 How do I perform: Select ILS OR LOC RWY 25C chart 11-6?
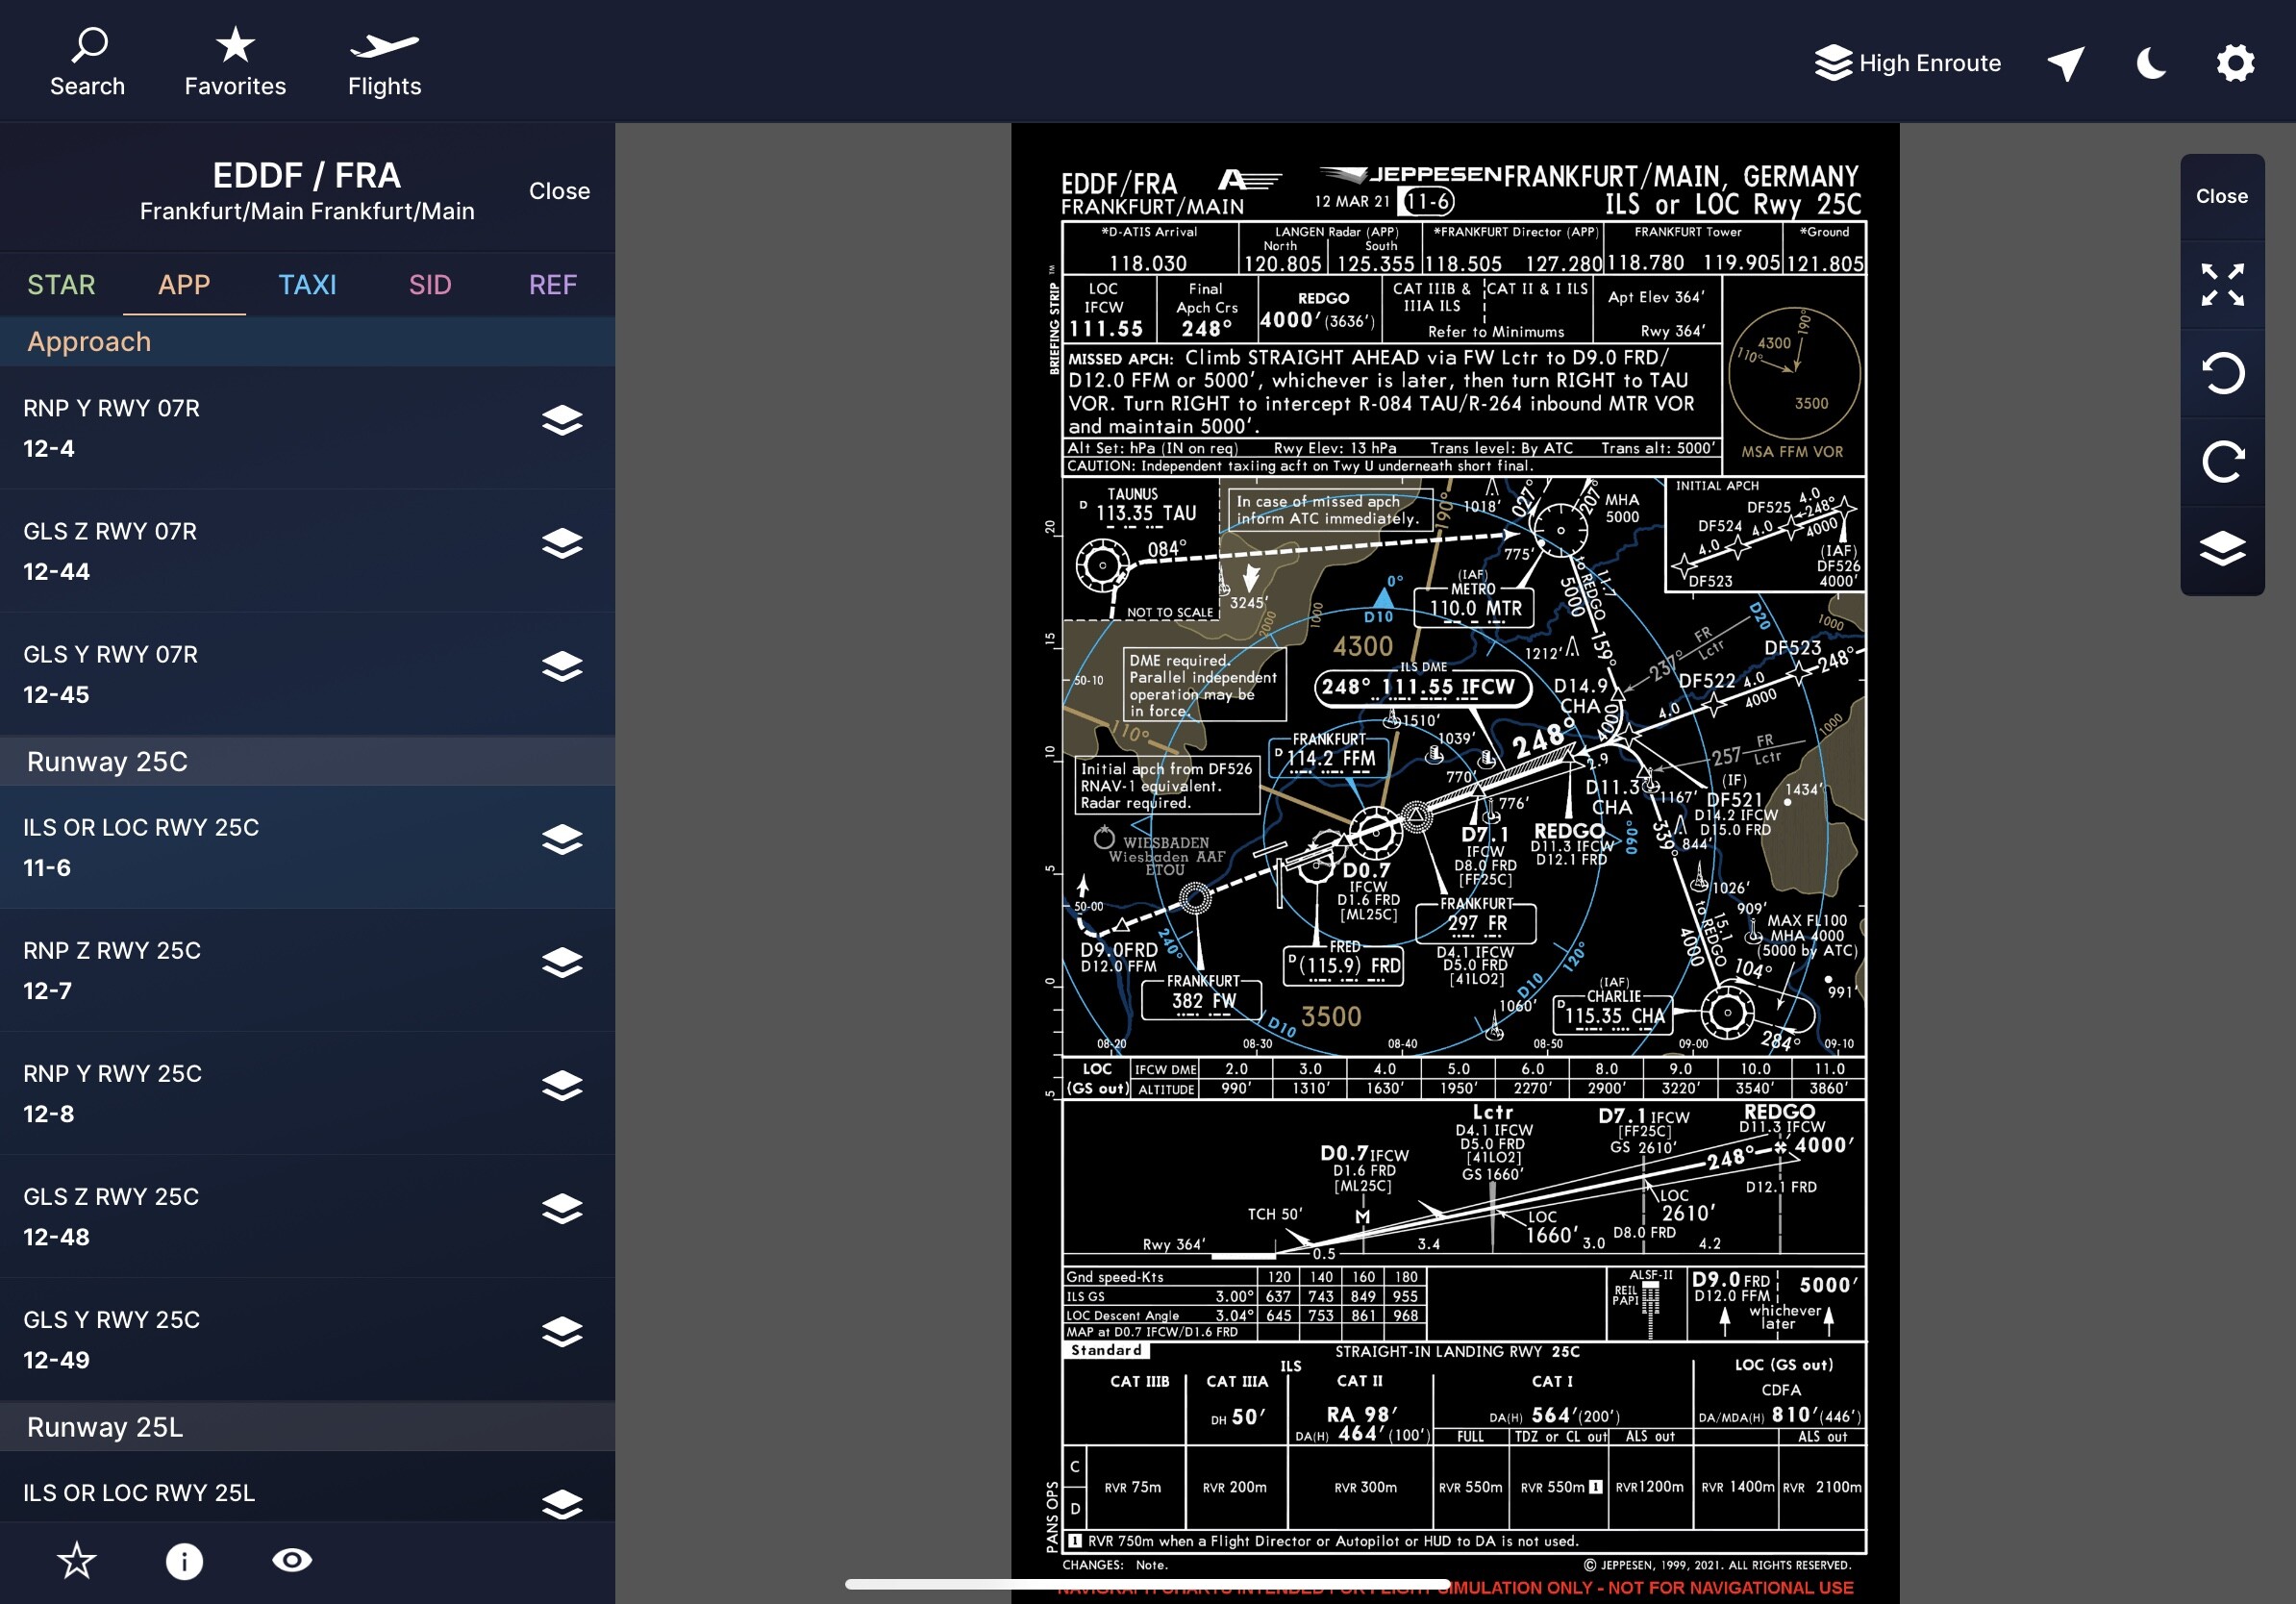(307, 847)
